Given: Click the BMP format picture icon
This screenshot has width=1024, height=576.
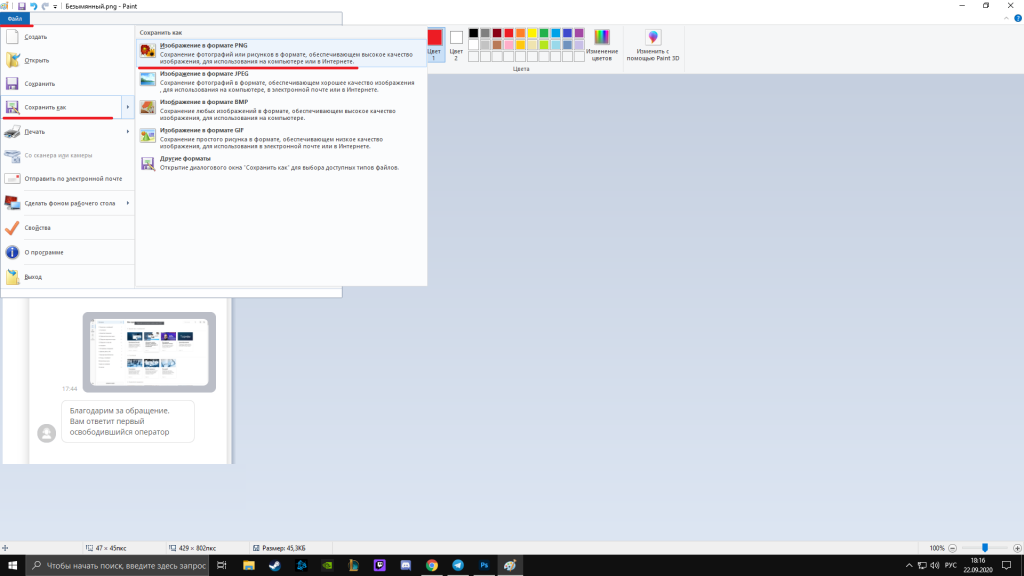Looking at the screenshot, I should pyautogui.click(x=148, y=107).
